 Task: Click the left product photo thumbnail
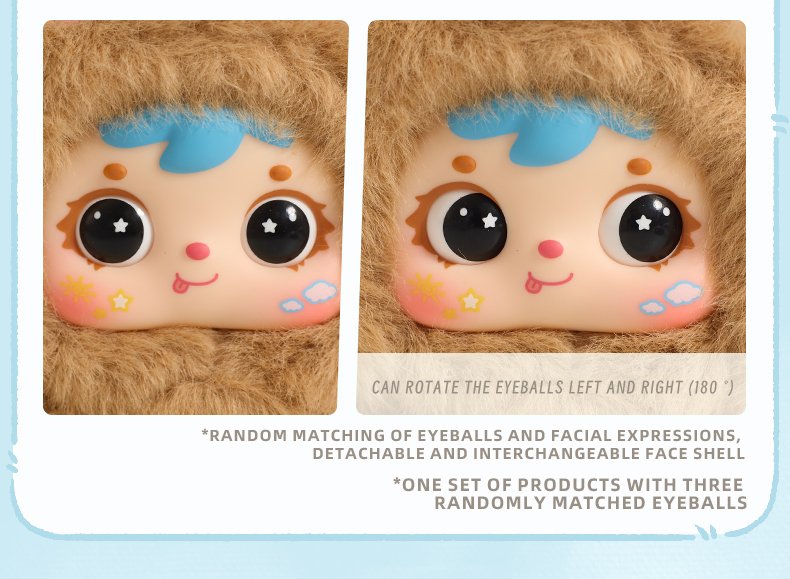[195, 217]
